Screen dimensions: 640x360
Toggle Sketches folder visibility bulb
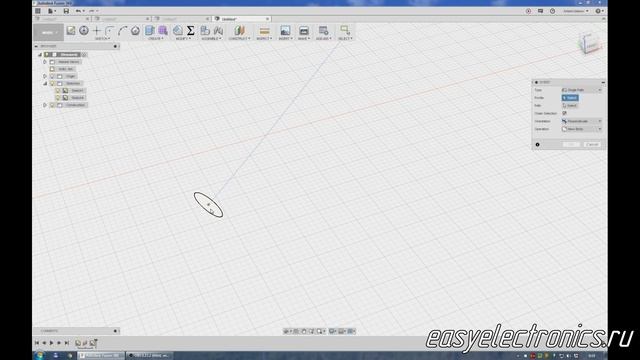click(52, 83)
